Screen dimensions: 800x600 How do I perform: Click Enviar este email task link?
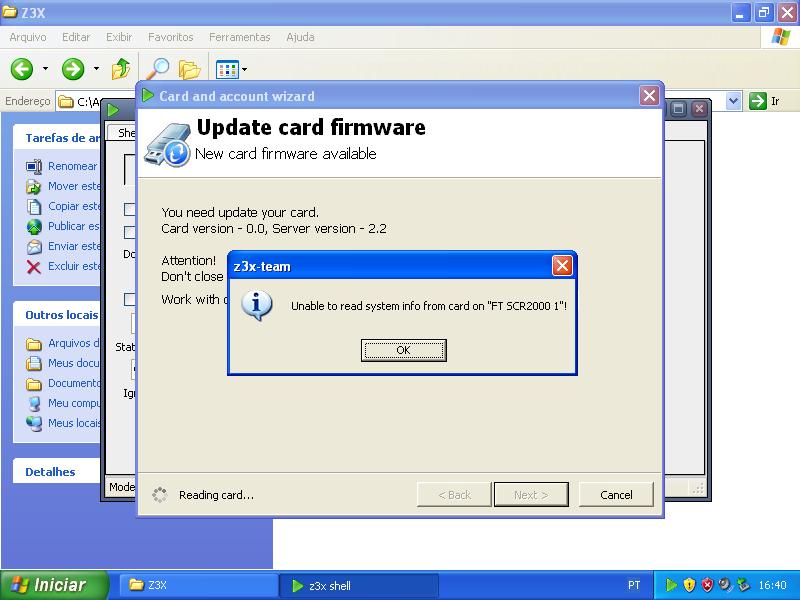tap(74, 246)
